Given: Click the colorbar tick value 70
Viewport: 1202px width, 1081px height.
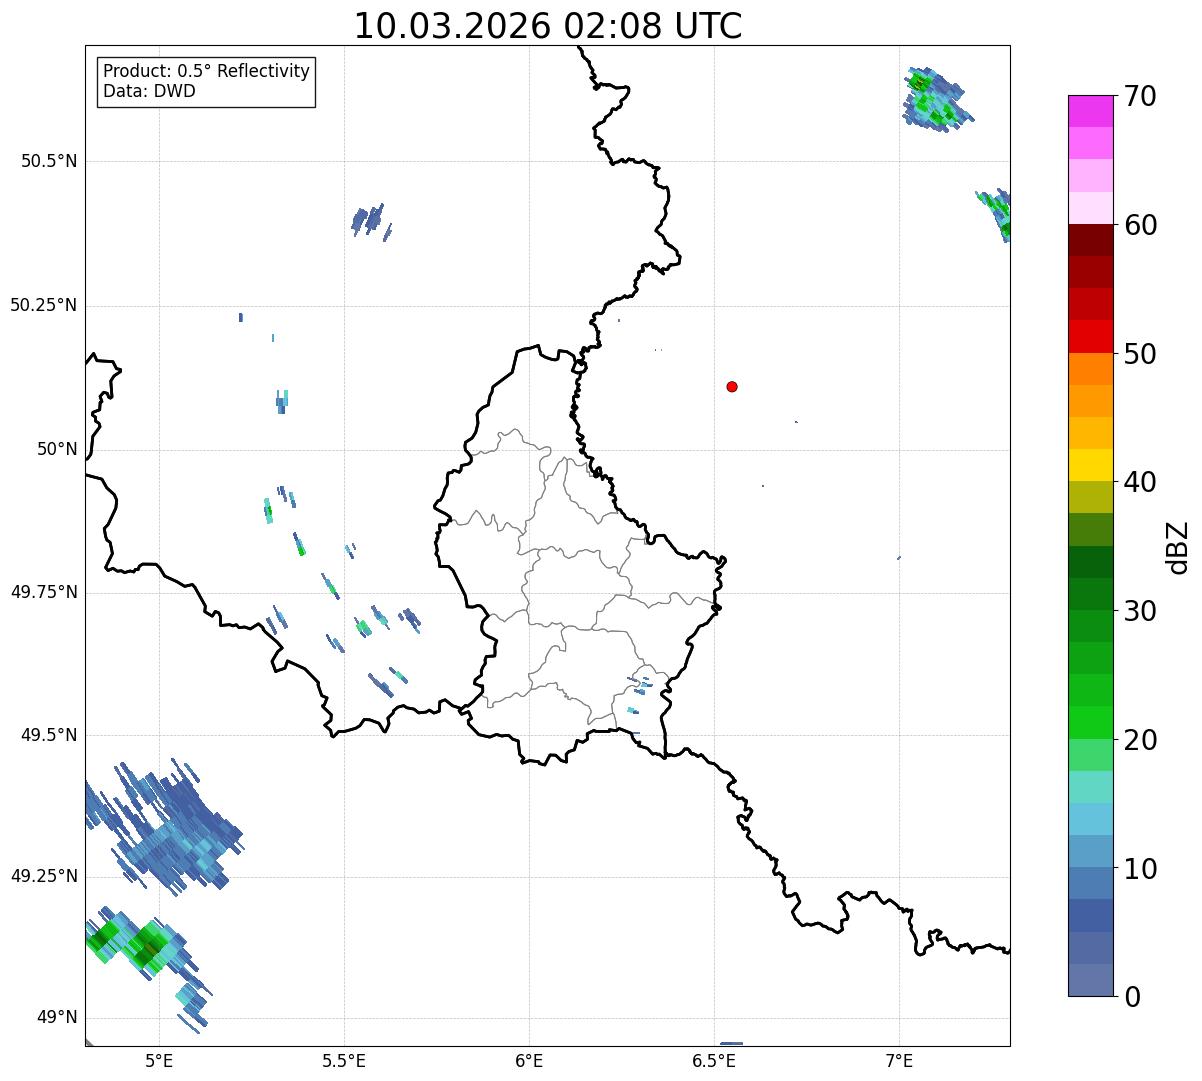Looking at the screenshot, I should [x=1140, y=97].
